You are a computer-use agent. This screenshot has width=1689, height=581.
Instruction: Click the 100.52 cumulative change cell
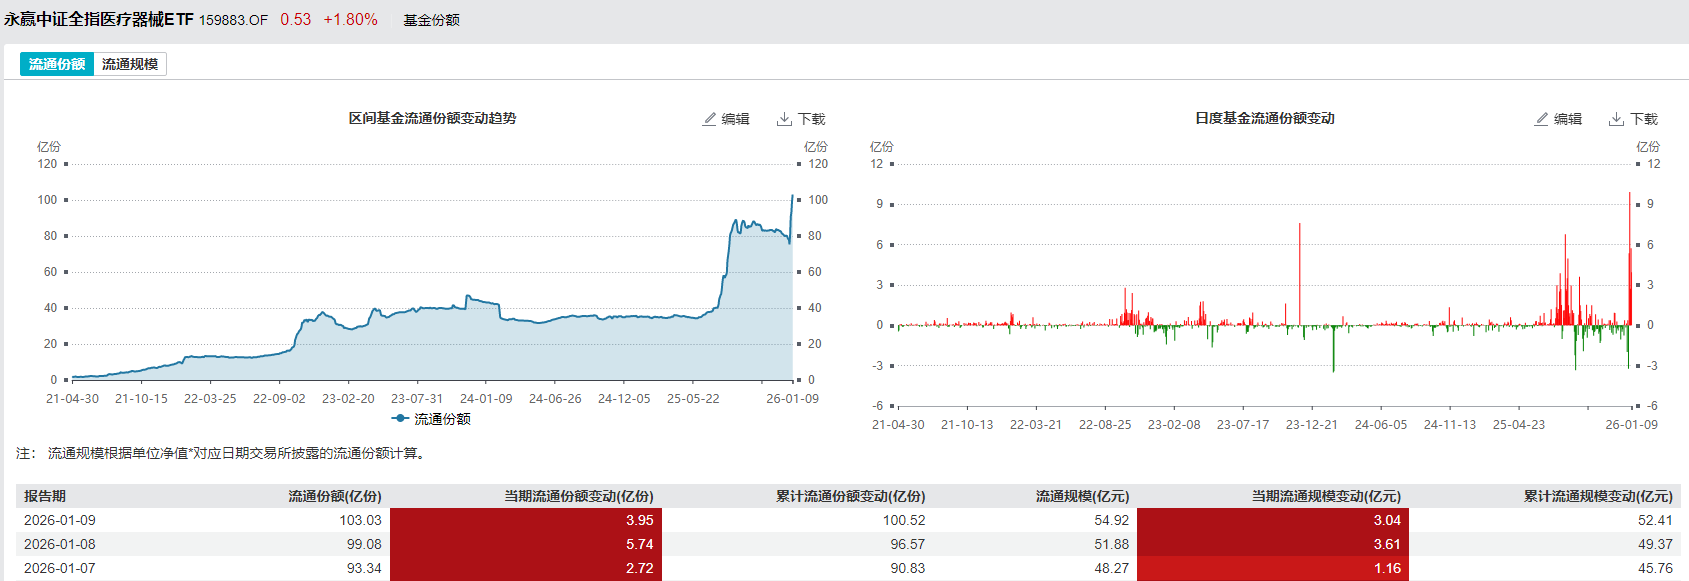tap(904, 520)
